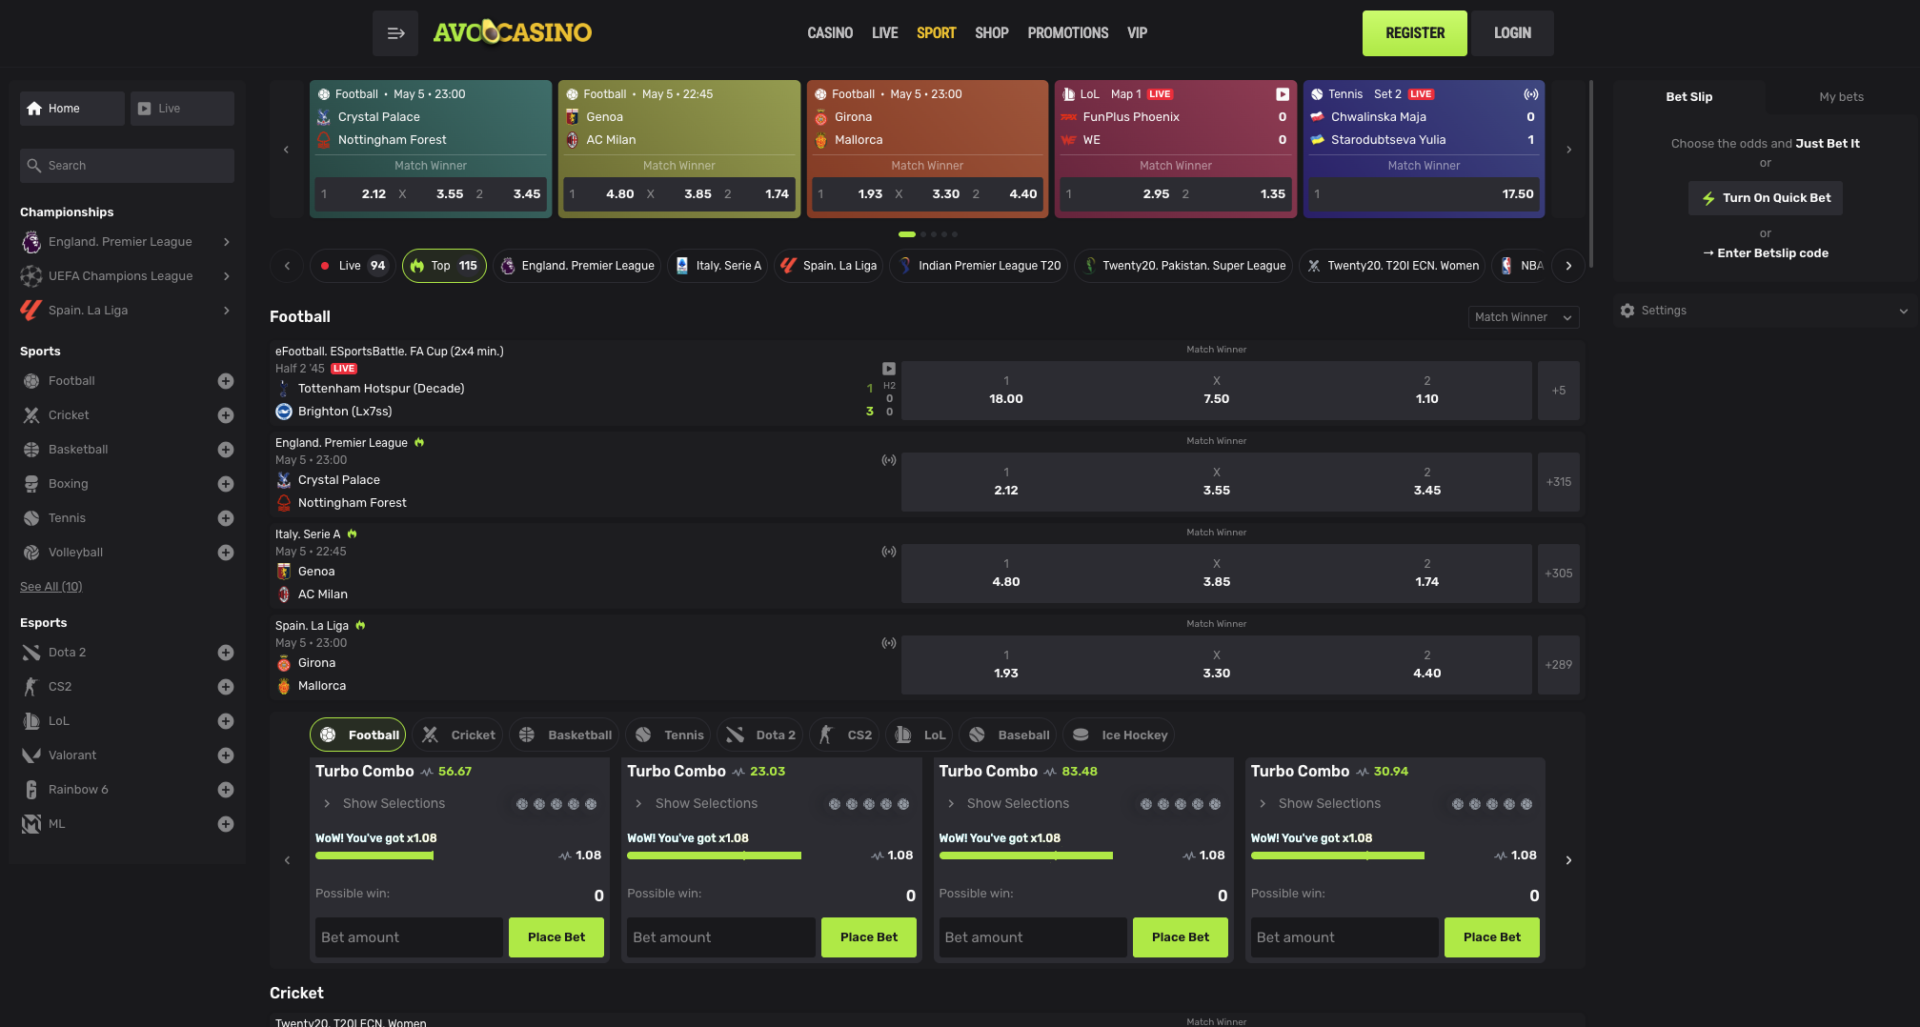Viewport: 1920px width, 1027px height.
Task: Click plus icon next to Rainbow 6
Action: (226, 790)
